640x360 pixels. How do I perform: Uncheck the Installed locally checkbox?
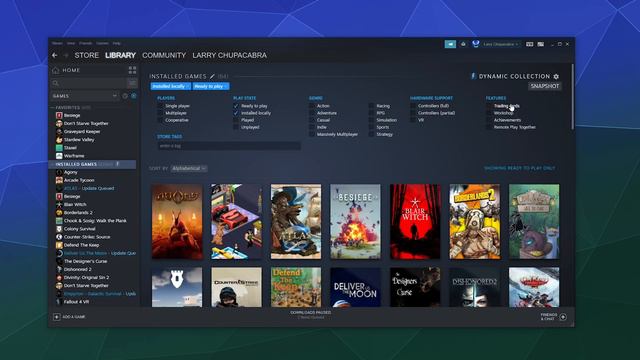[236, 113]
